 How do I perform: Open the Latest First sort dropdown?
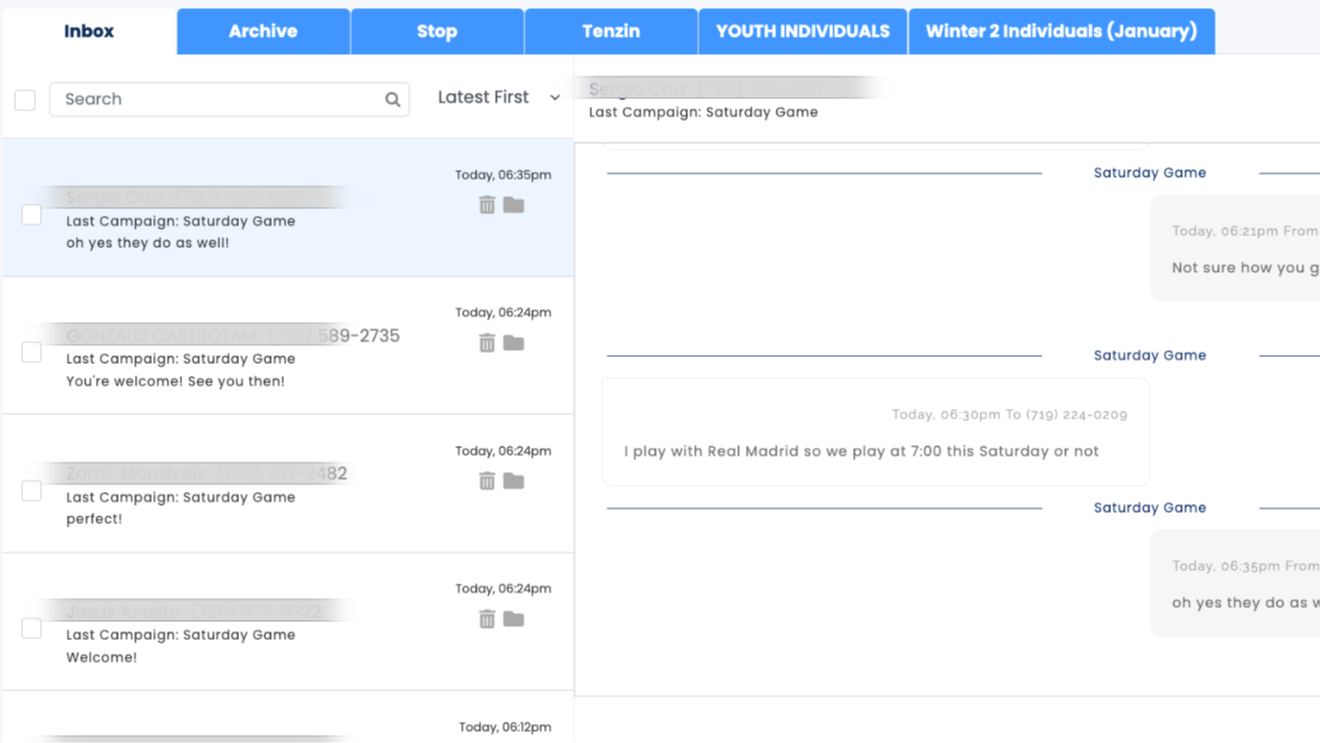[498, 97]
